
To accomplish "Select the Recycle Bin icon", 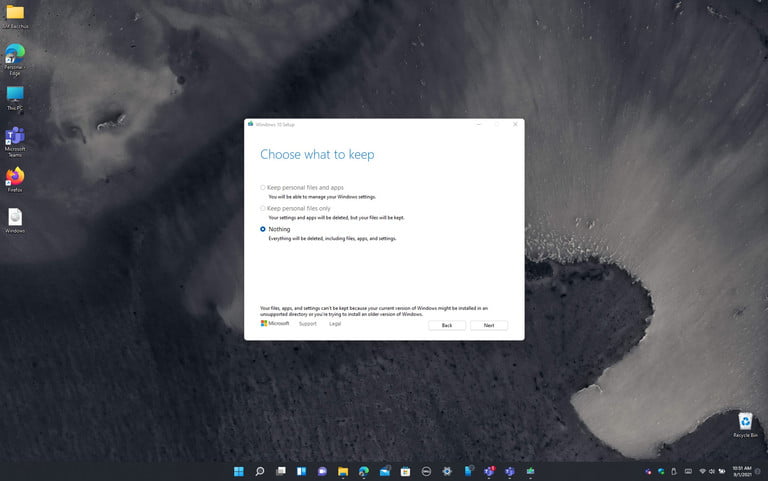I will pyautogui.click(x=745, y=425).
